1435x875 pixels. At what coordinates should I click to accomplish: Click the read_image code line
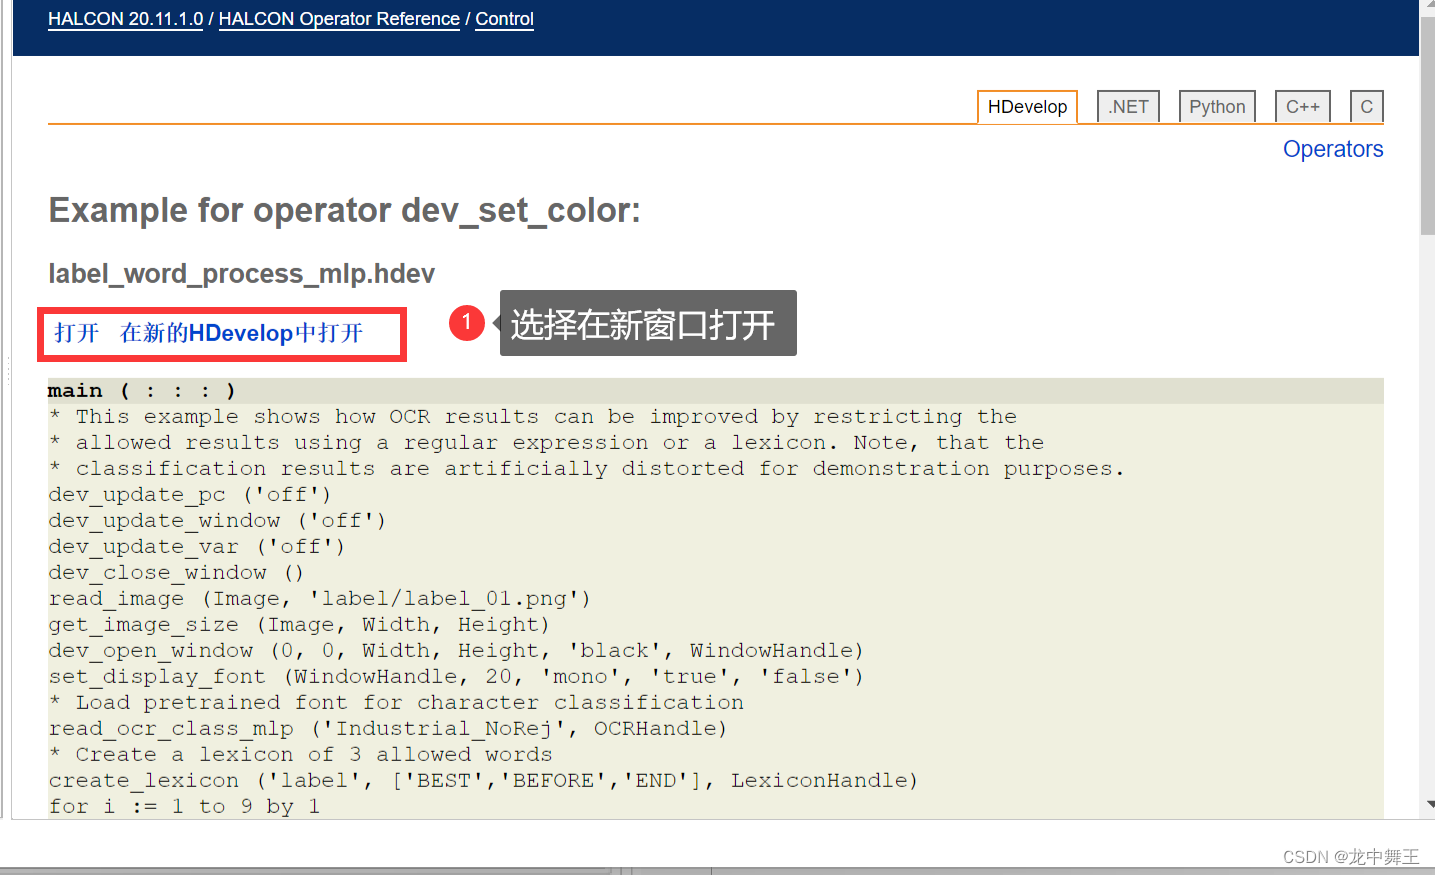[x=320, y=599]
